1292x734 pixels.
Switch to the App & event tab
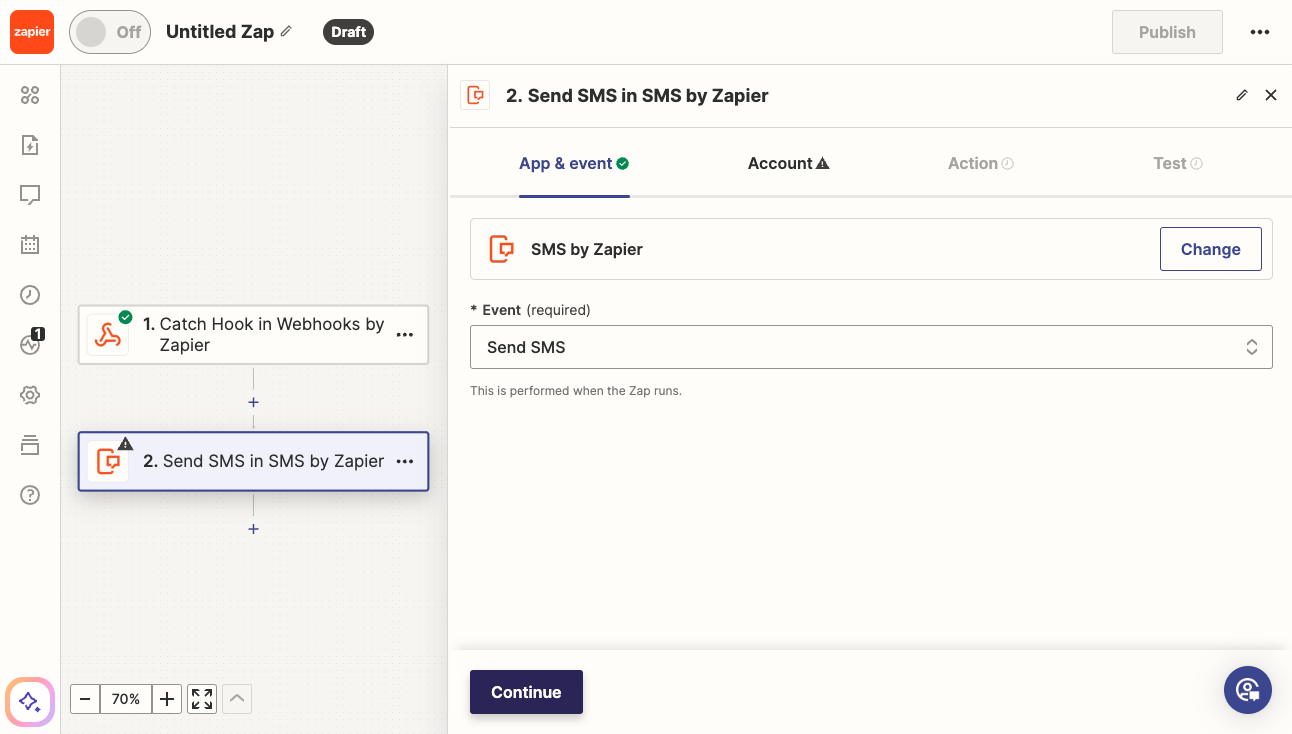[x=574, y=163]
